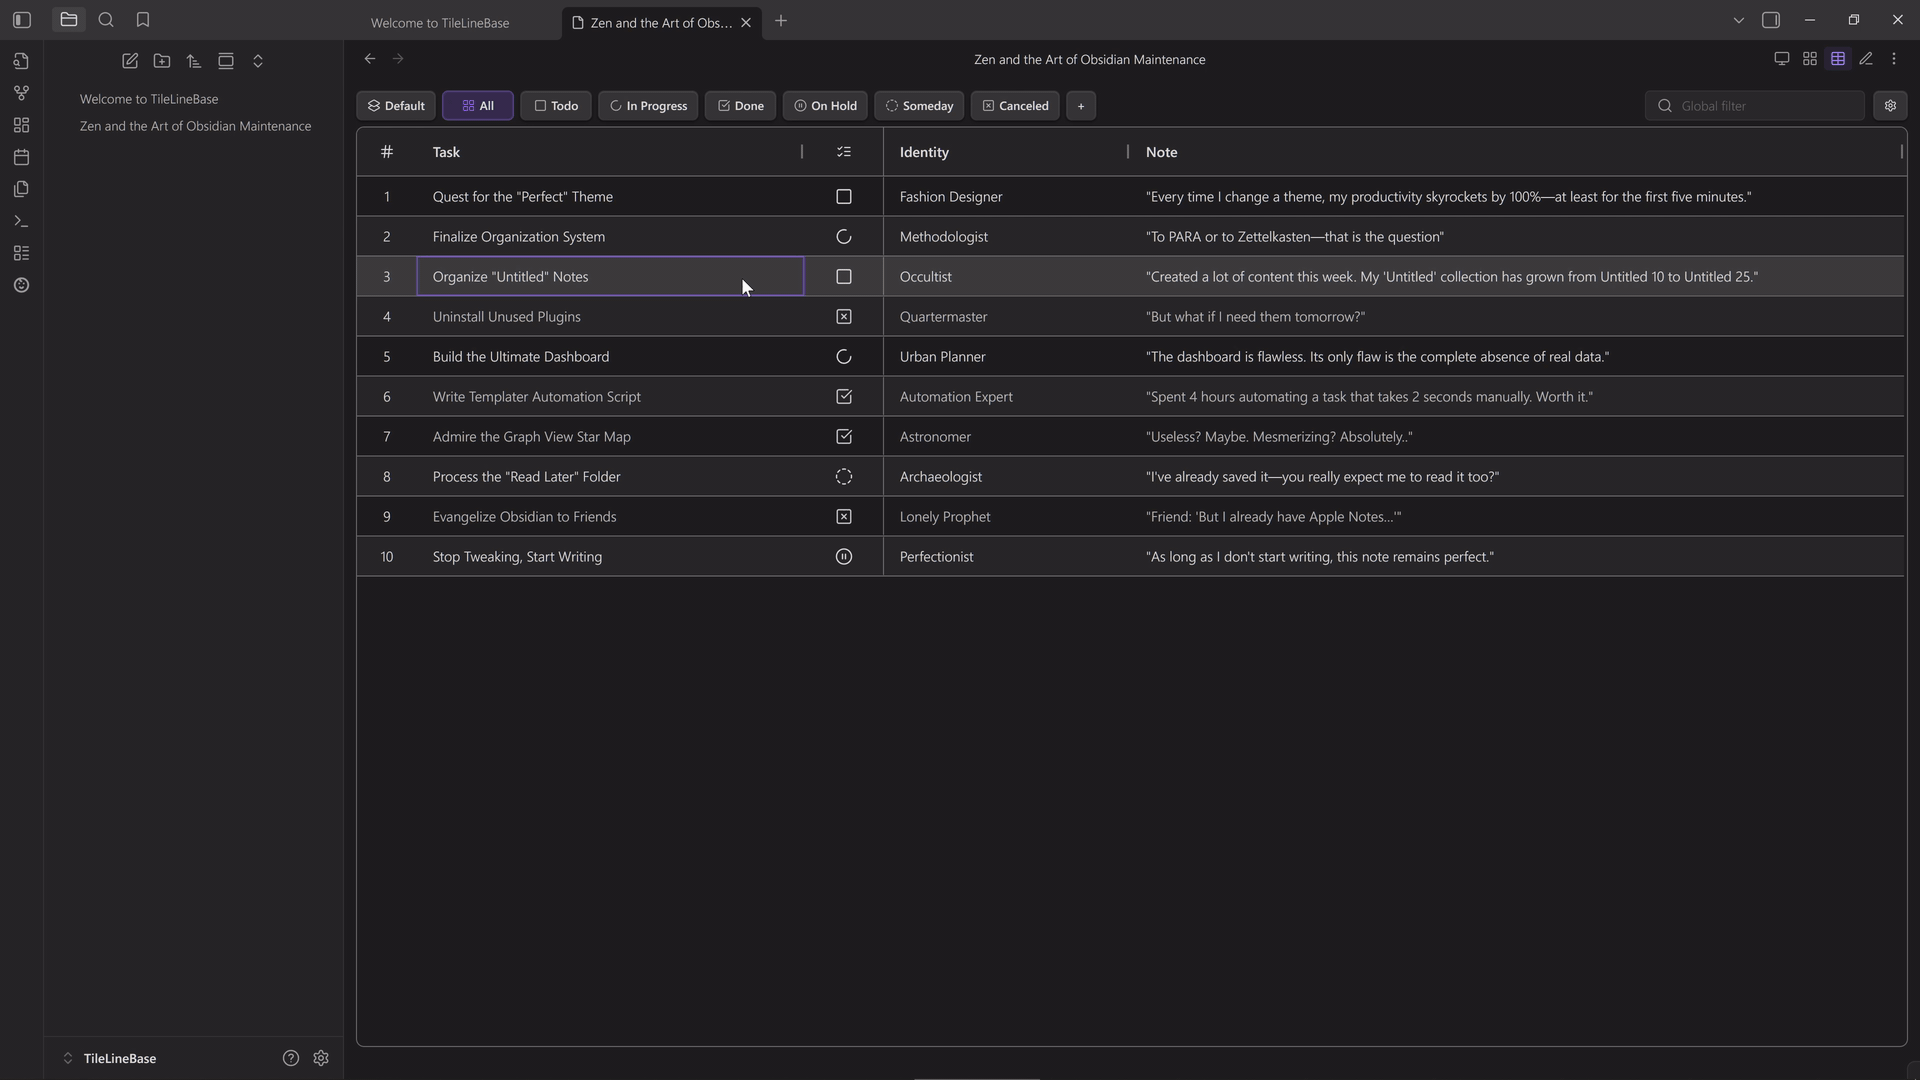This screenshot has width=1920, height=1080.
Task: Open the canvas icon in the ribbon
Action: pos(21,125)
